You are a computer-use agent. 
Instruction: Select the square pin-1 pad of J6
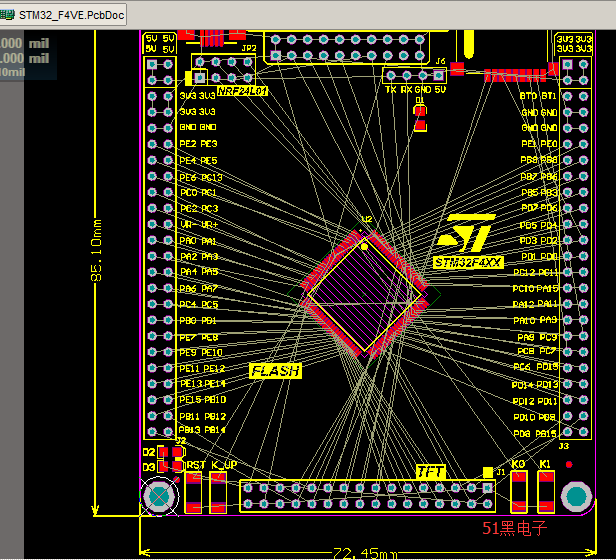coord(438,75)
